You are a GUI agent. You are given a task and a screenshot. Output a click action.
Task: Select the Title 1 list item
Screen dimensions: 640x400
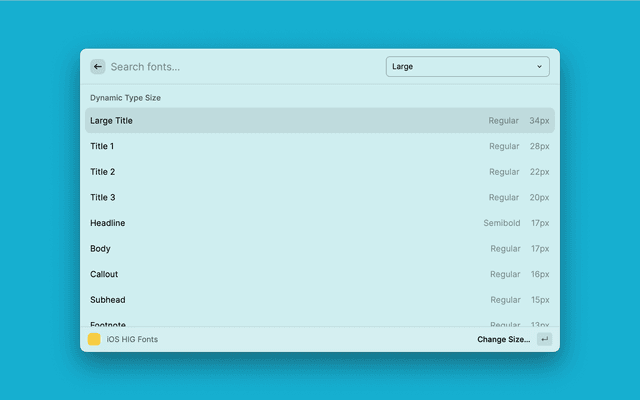click(x=320, y=147)
